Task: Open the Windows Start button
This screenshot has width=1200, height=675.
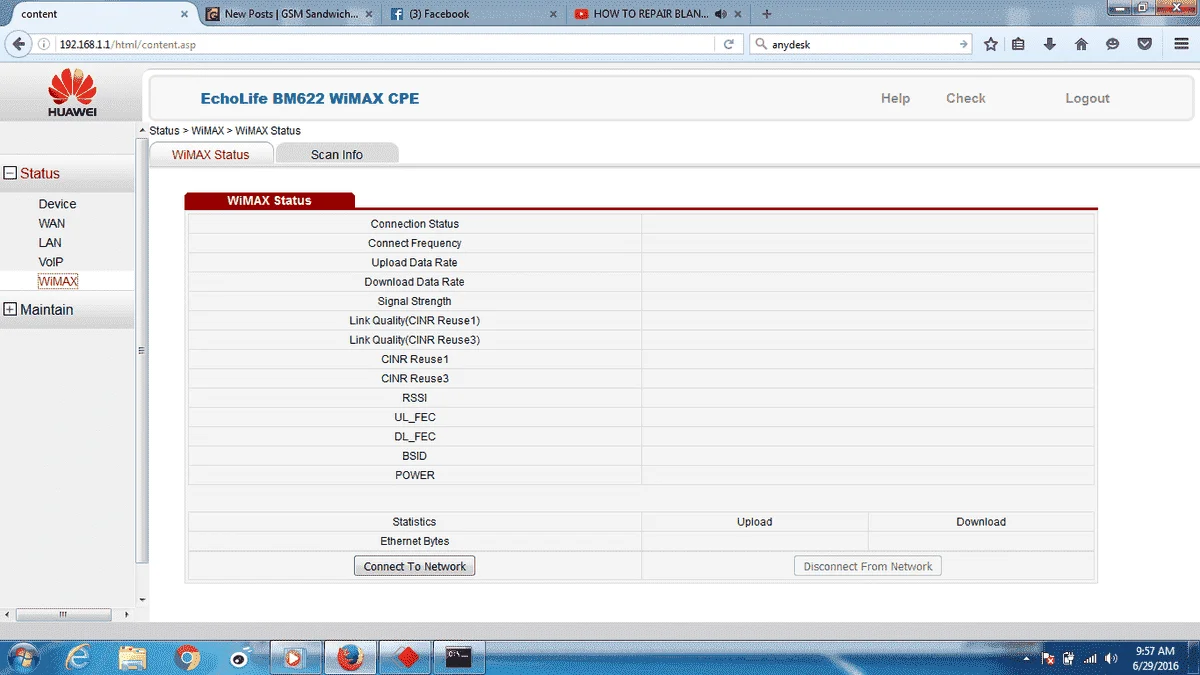Action: tap(22, 657)
